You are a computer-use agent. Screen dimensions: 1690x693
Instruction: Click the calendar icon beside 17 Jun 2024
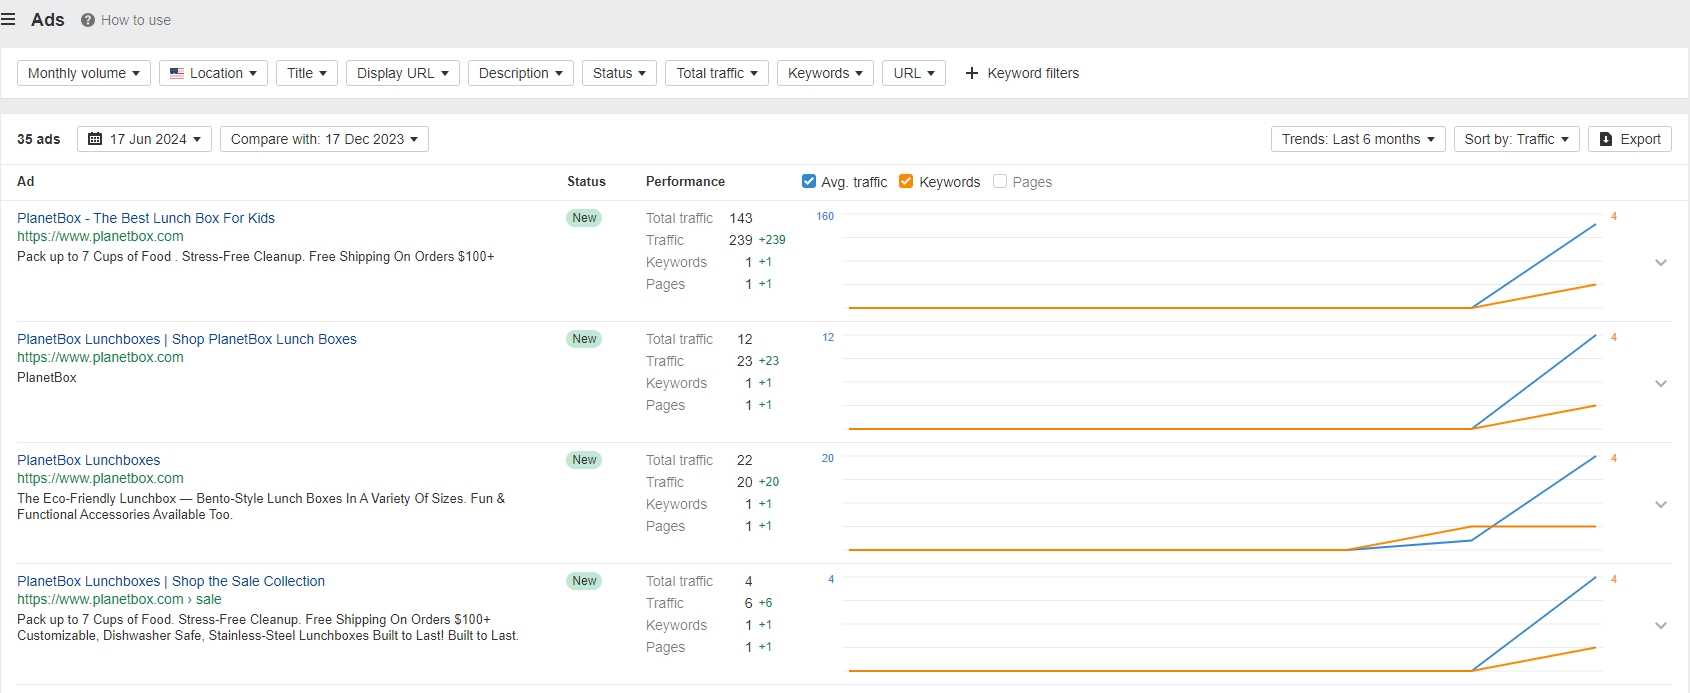tap(95, 139)
